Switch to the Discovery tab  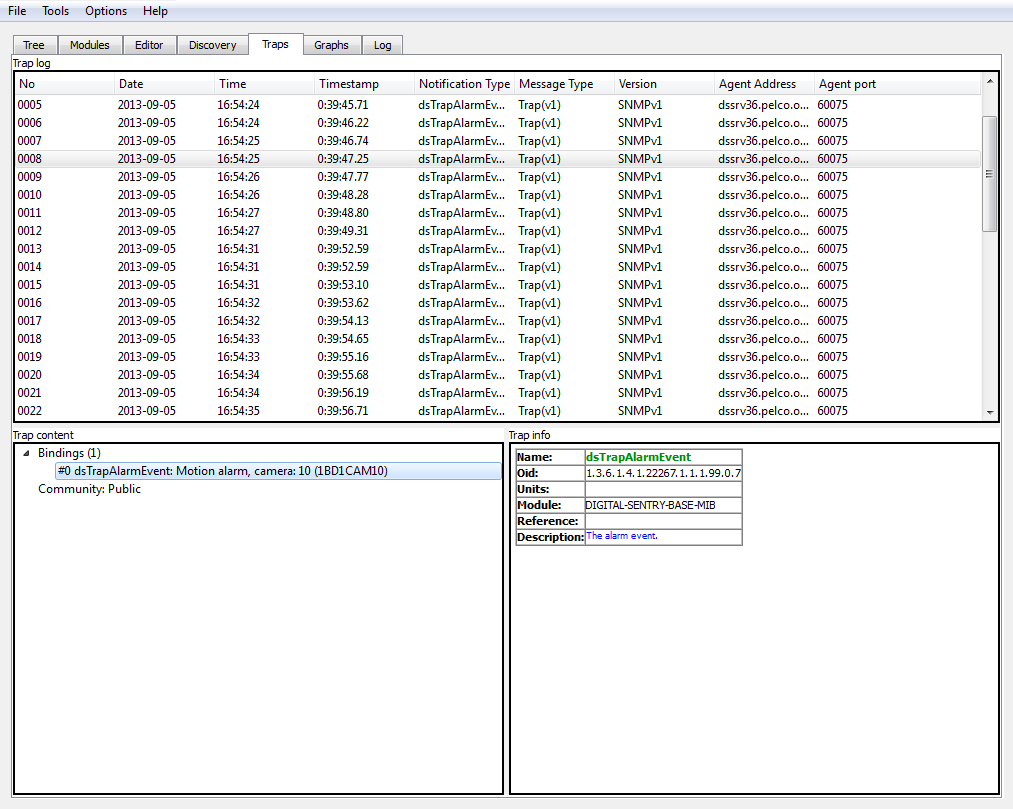(212, 45)
